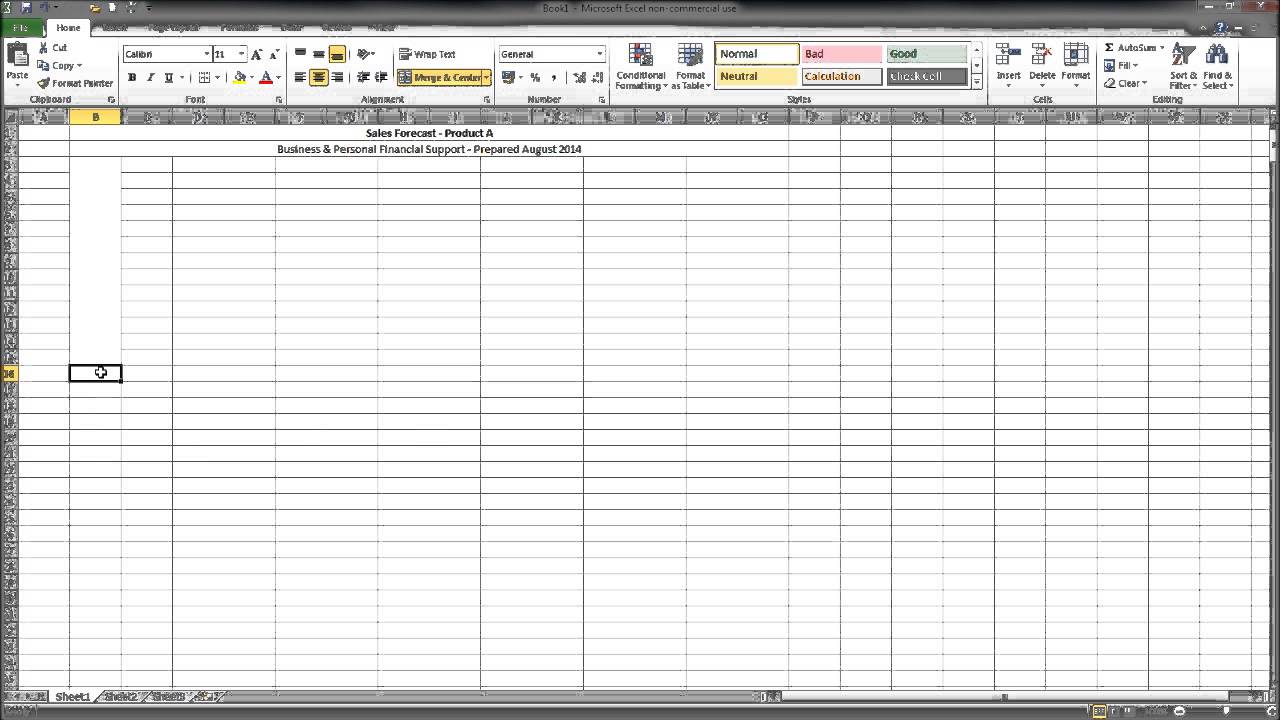Toggle Wrap Text for the cell
Screen dimensions: 1280x720
click(427, 54)
